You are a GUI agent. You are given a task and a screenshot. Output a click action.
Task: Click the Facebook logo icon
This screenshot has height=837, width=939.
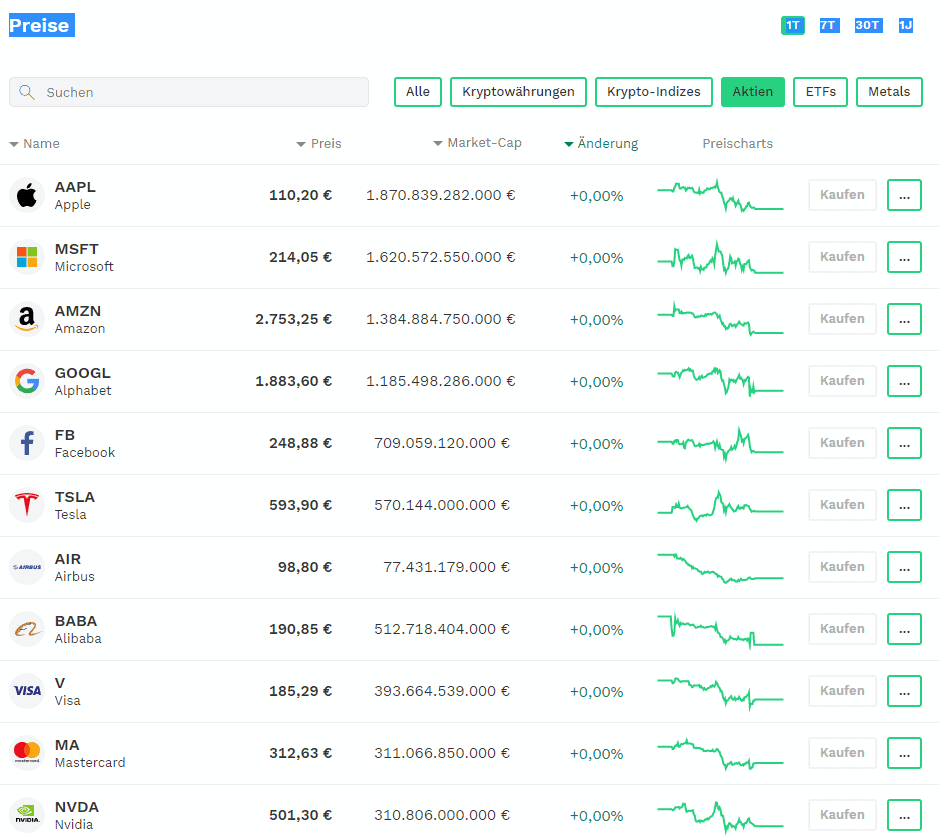(x=27, y=443)
